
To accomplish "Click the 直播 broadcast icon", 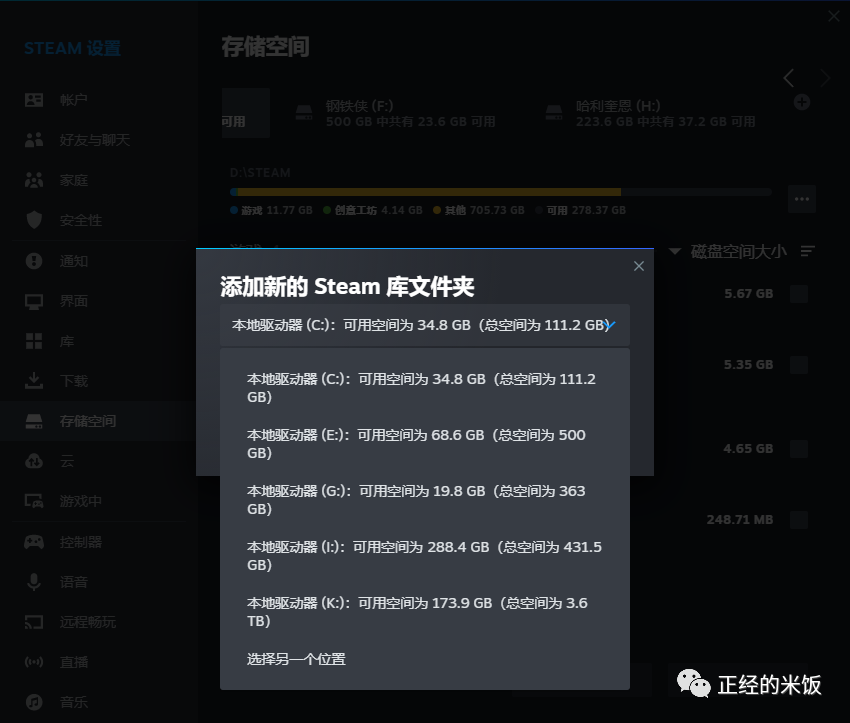I will [34, 662].
